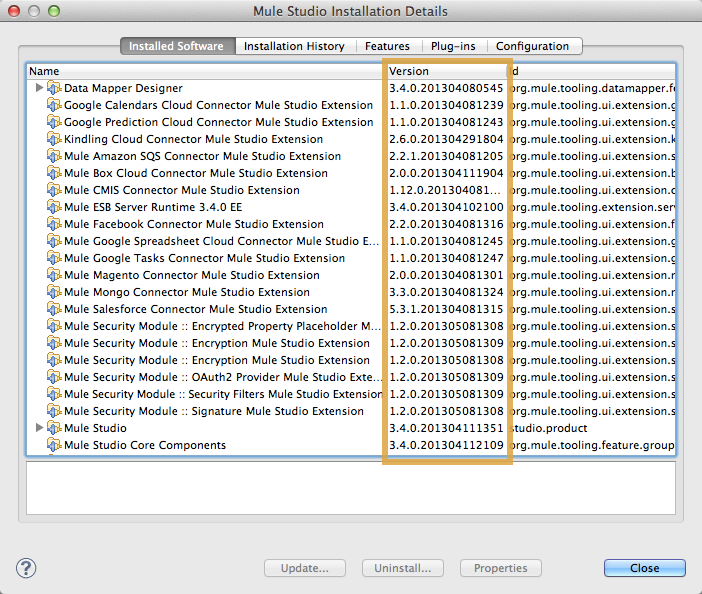This screenshot has height=594, width=702.
Task: Click the Mule Studio Core Components icon
Action: pyautogui.click(x=54, y=445)
